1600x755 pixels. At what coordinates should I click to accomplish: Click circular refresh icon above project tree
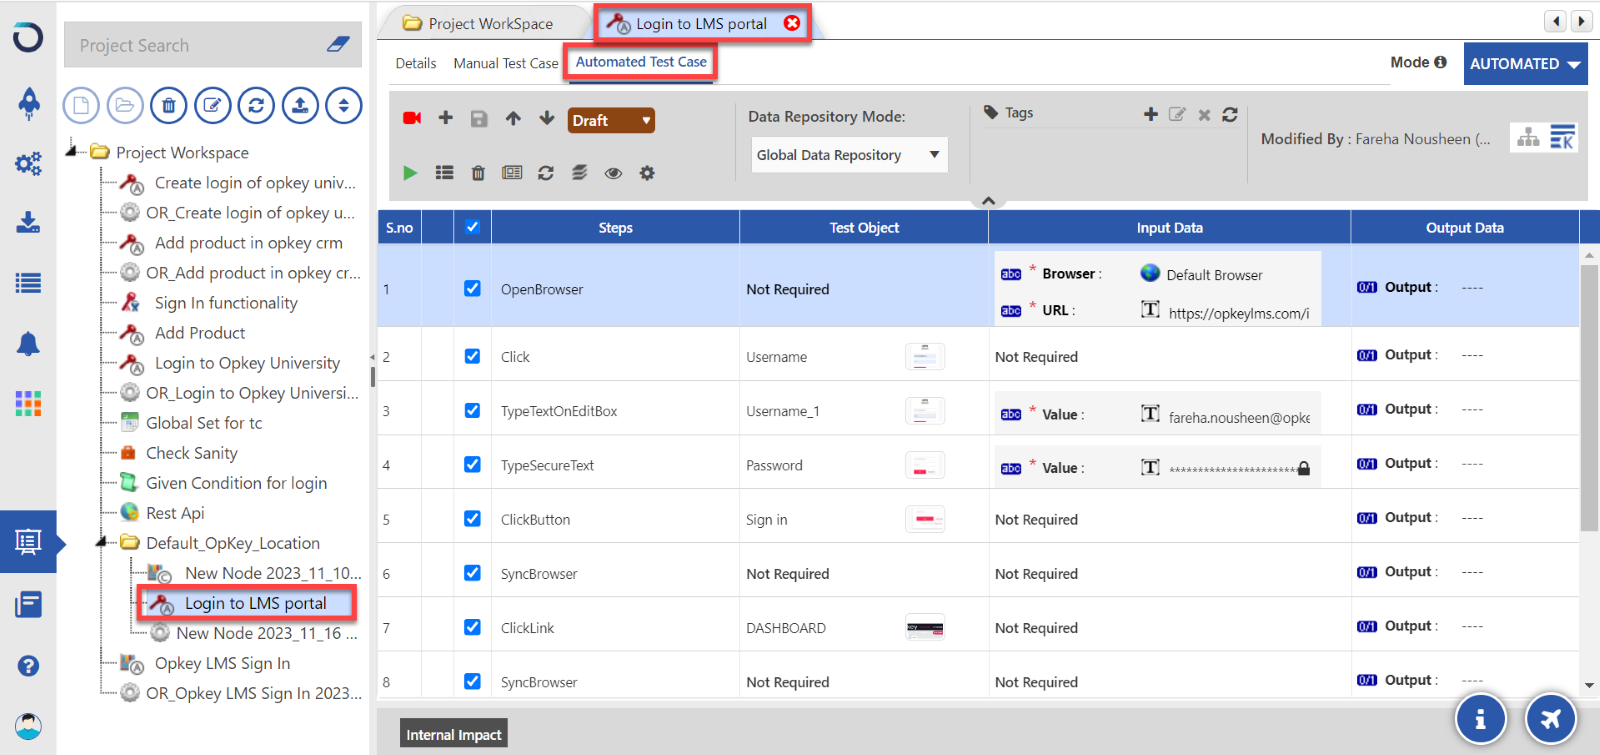(x=256, y=105)
